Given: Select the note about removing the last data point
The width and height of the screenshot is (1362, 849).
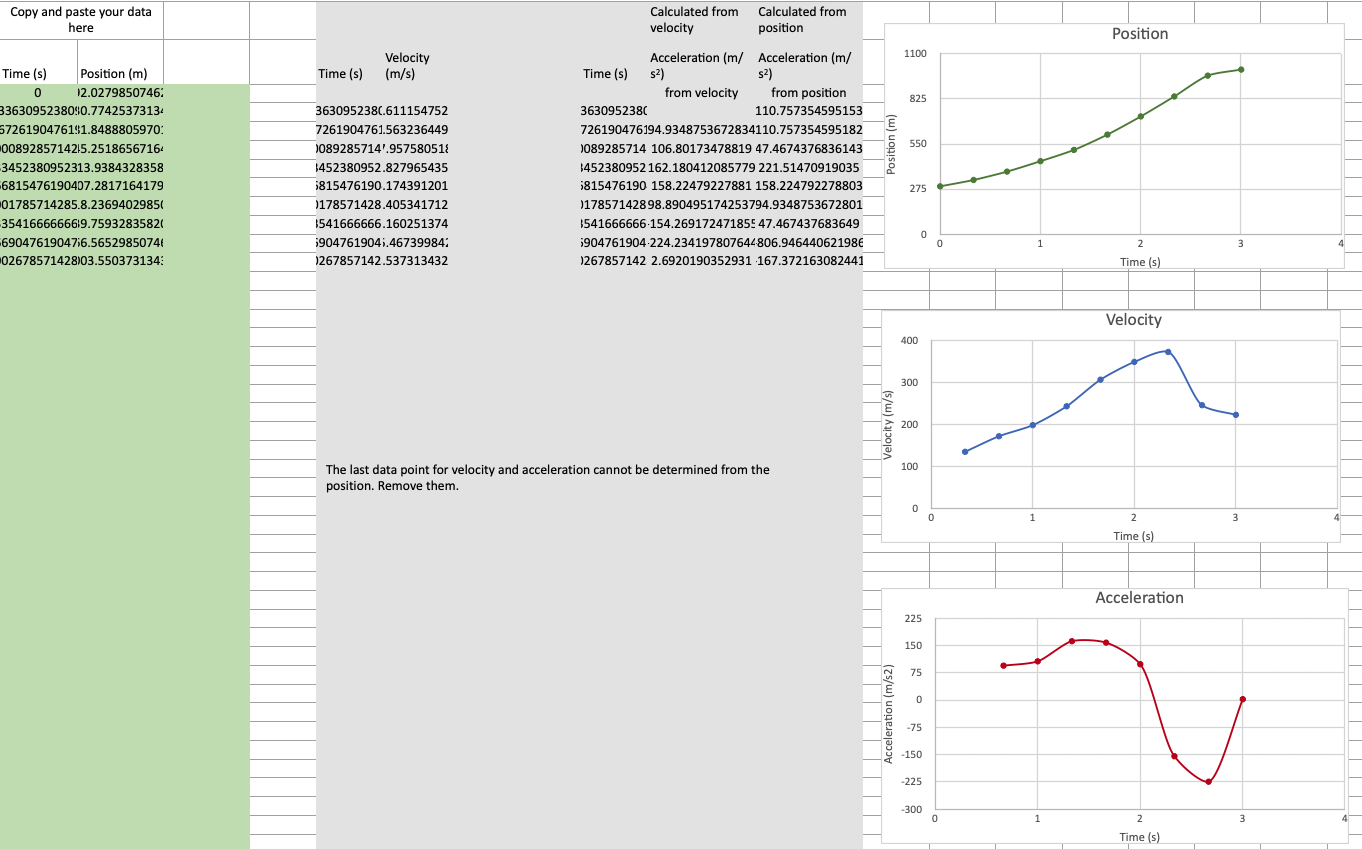Looking at the screenshot, I should pyautogui.click(x=548, y=477).
